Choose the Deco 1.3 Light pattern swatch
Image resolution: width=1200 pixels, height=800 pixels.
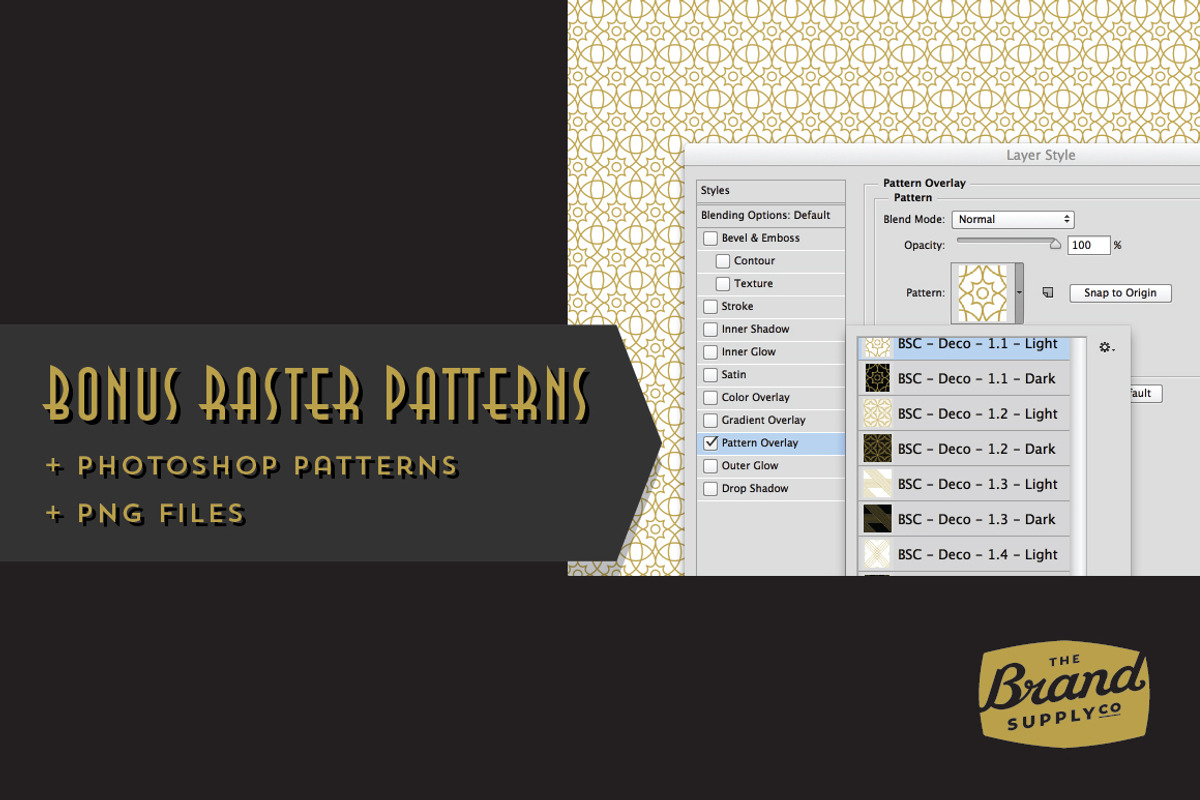click(877, 484)
